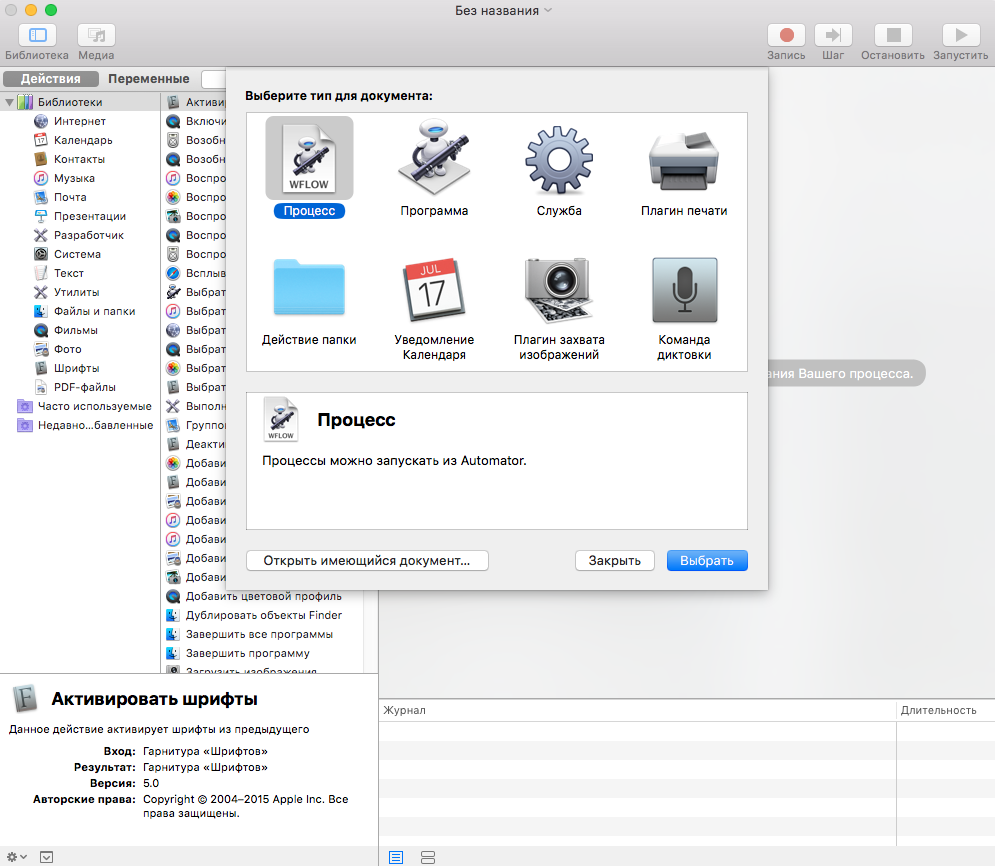Select Шрифты in the library list
This screenshot has width=995, height=866.
[x=76, y=368]
